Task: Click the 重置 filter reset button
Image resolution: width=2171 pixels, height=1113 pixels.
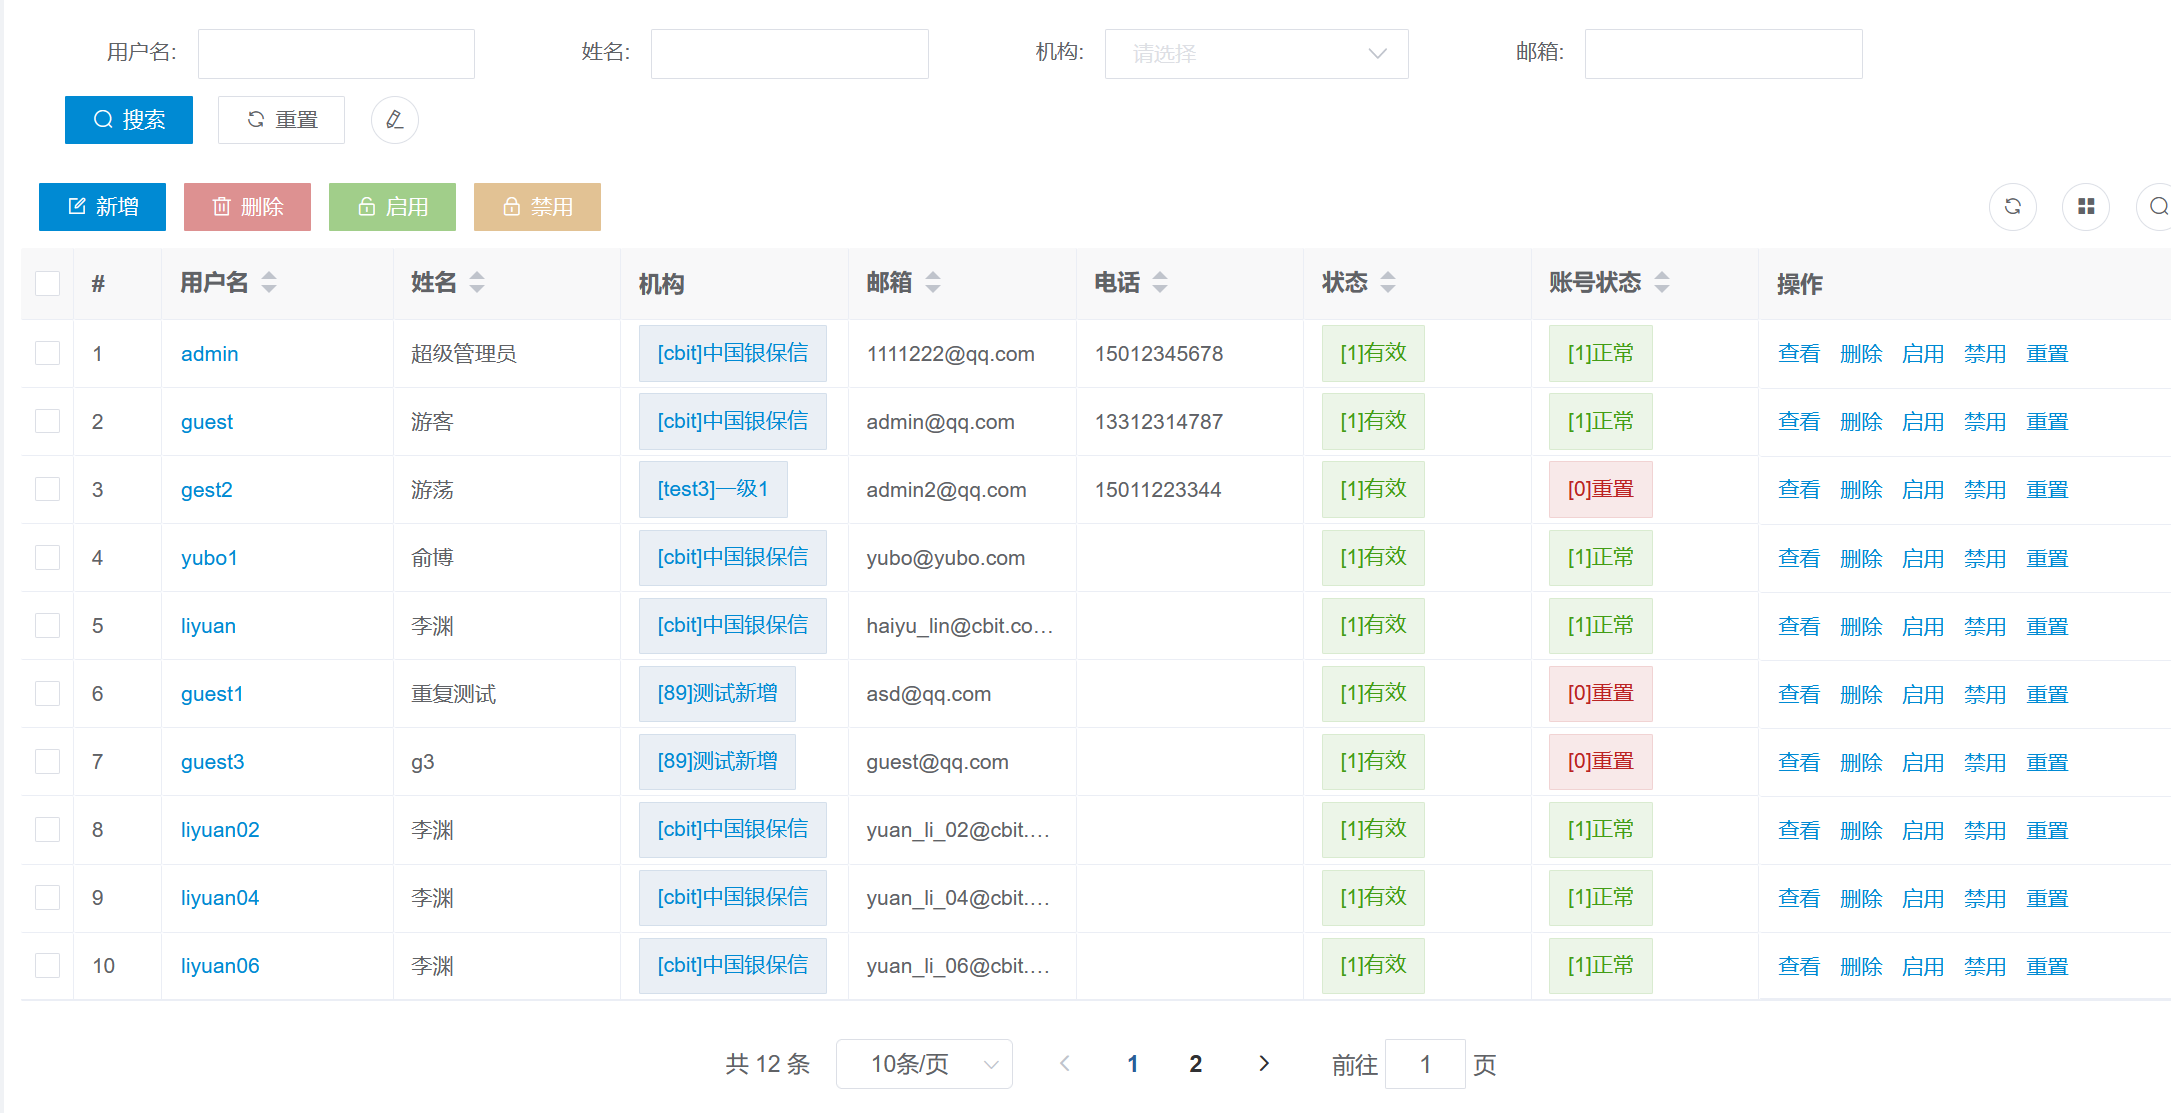Action: pyautogui.click(x=281, y=120)
